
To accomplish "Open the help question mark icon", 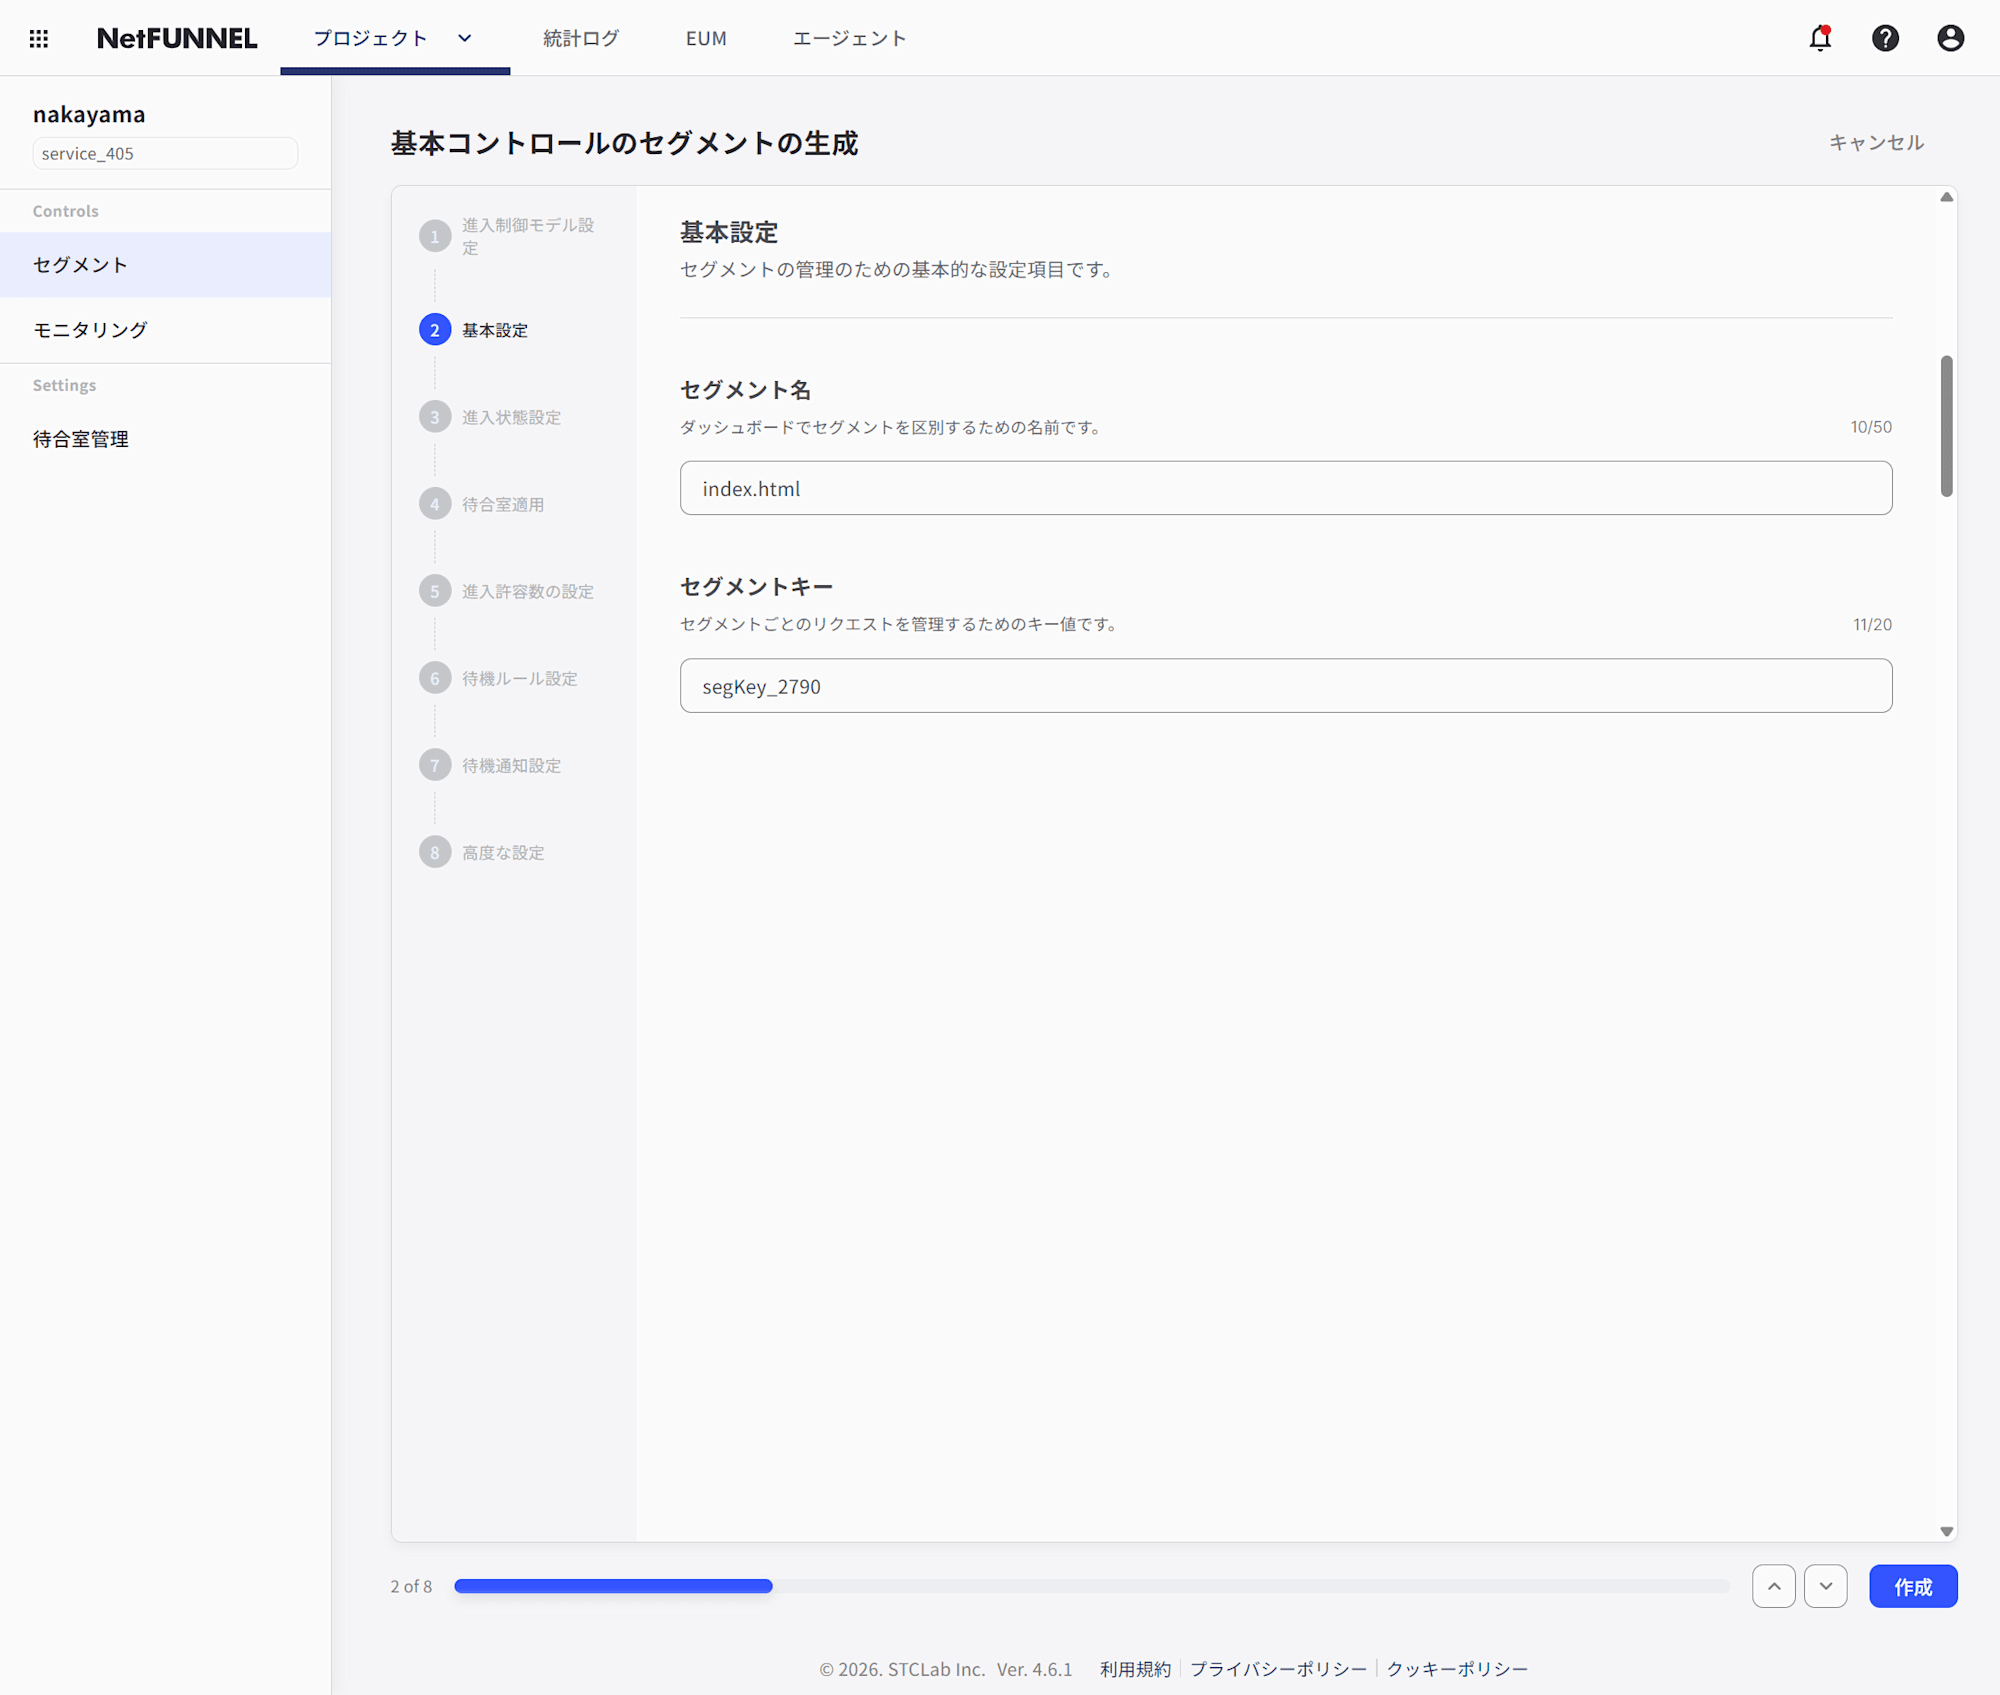I will (1885, 38).
